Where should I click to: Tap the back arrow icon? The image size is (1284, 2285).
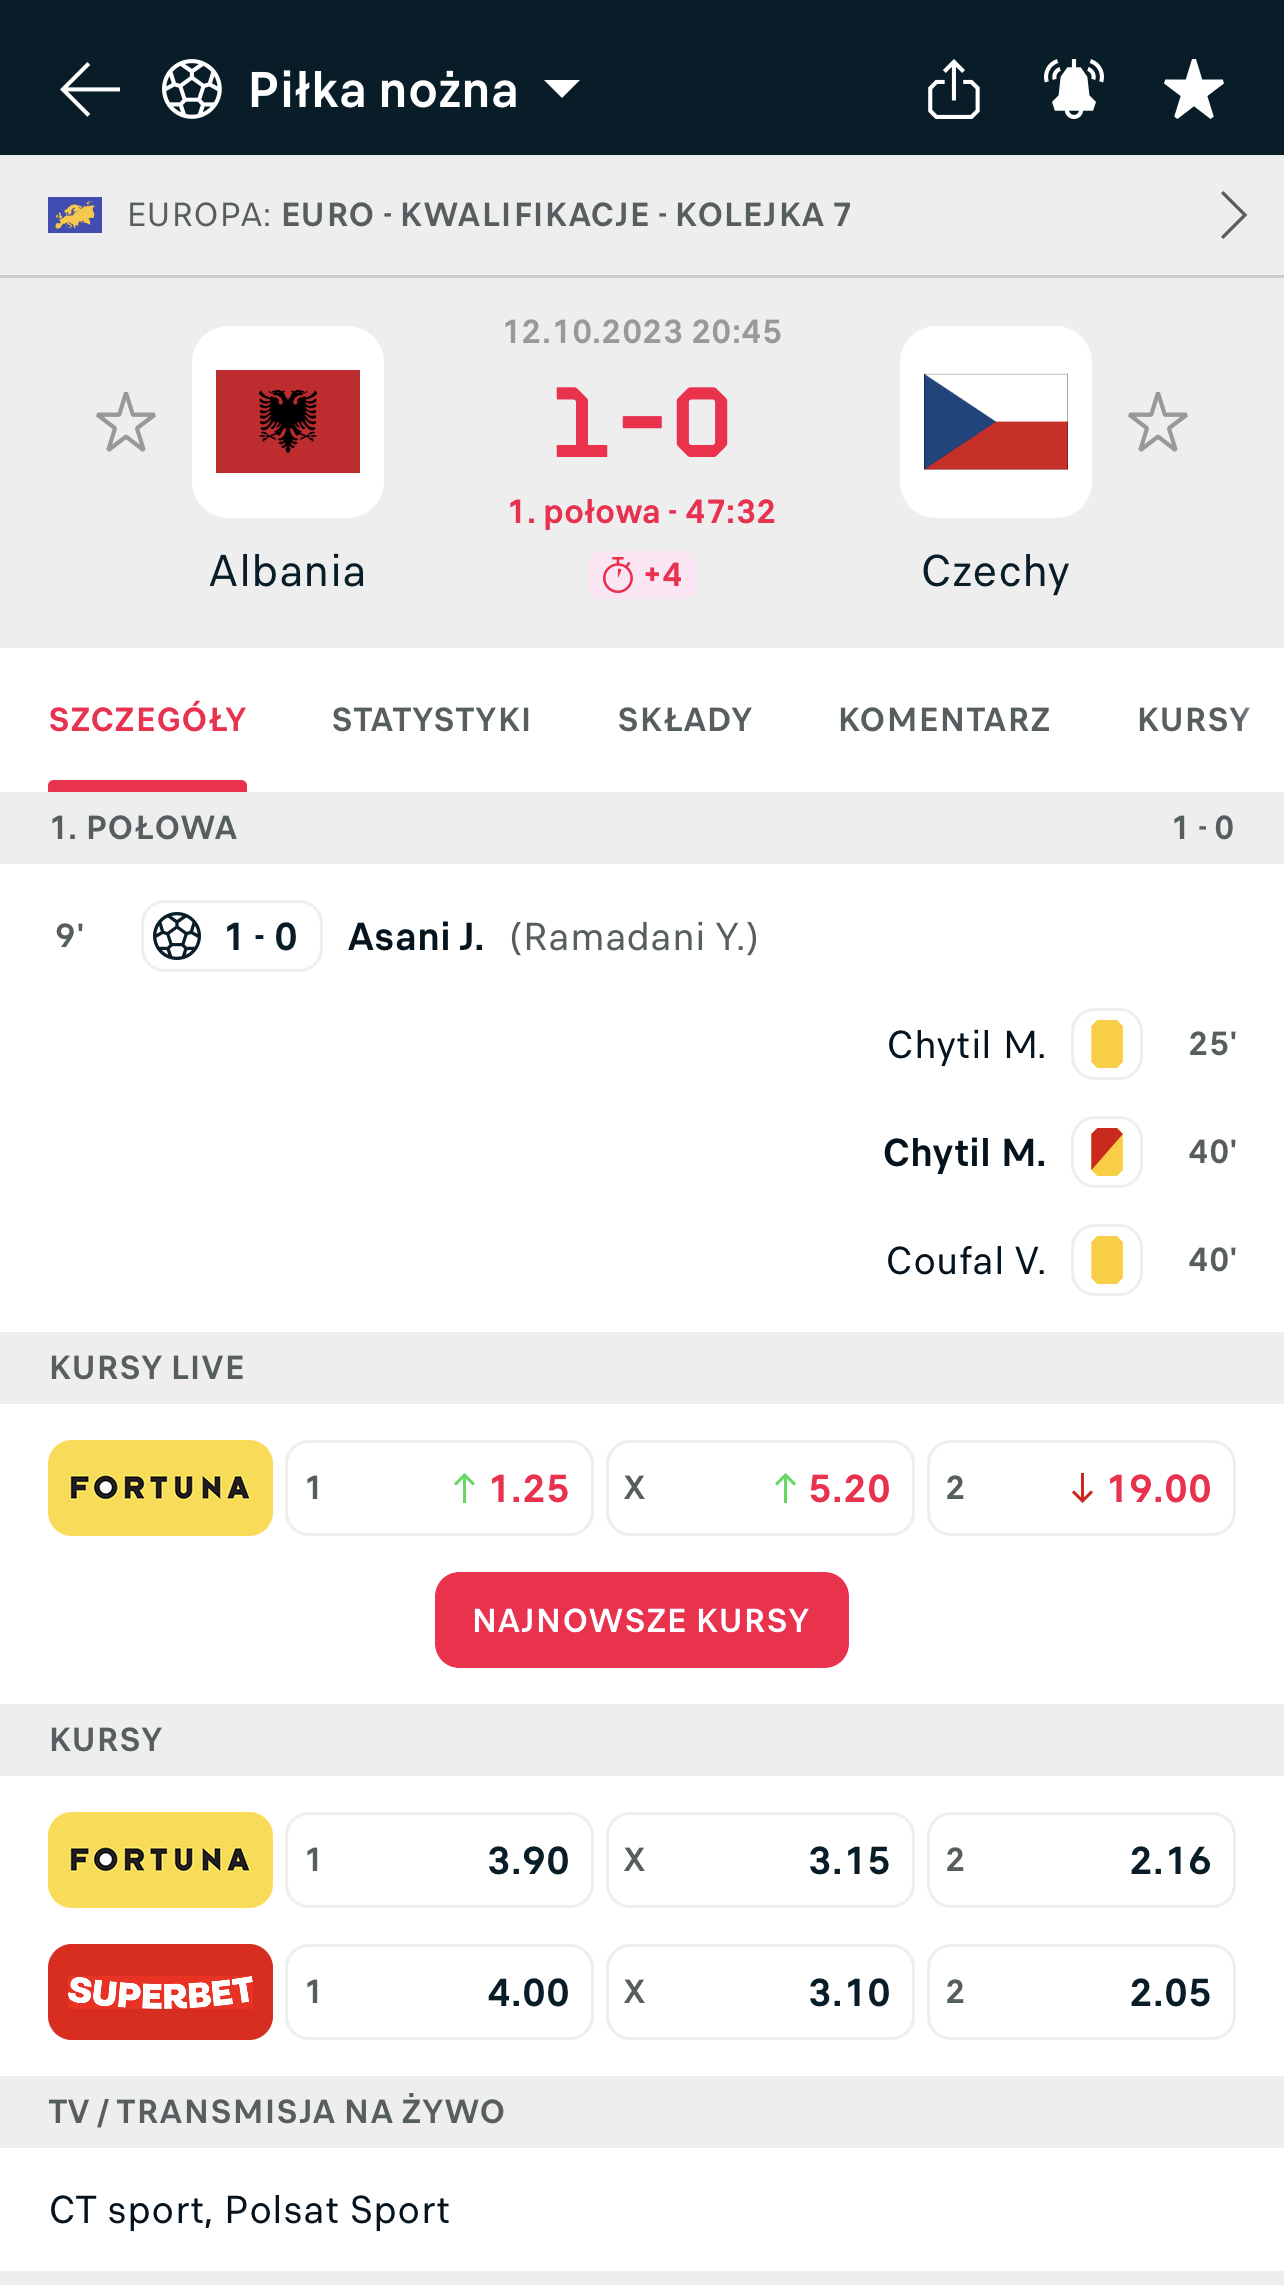[90, 90]
